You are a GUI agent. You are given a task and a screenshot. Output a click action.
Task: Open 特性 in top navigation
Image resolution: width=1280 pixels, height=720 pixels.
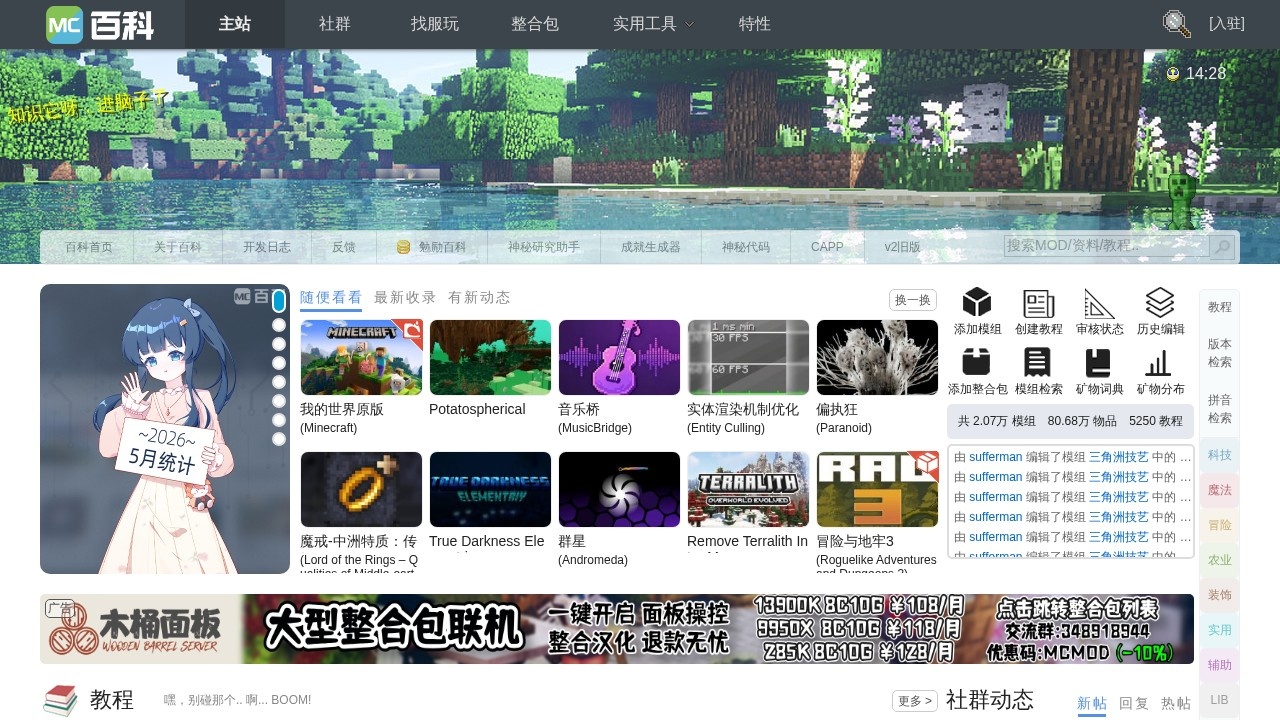click(755, 24)
